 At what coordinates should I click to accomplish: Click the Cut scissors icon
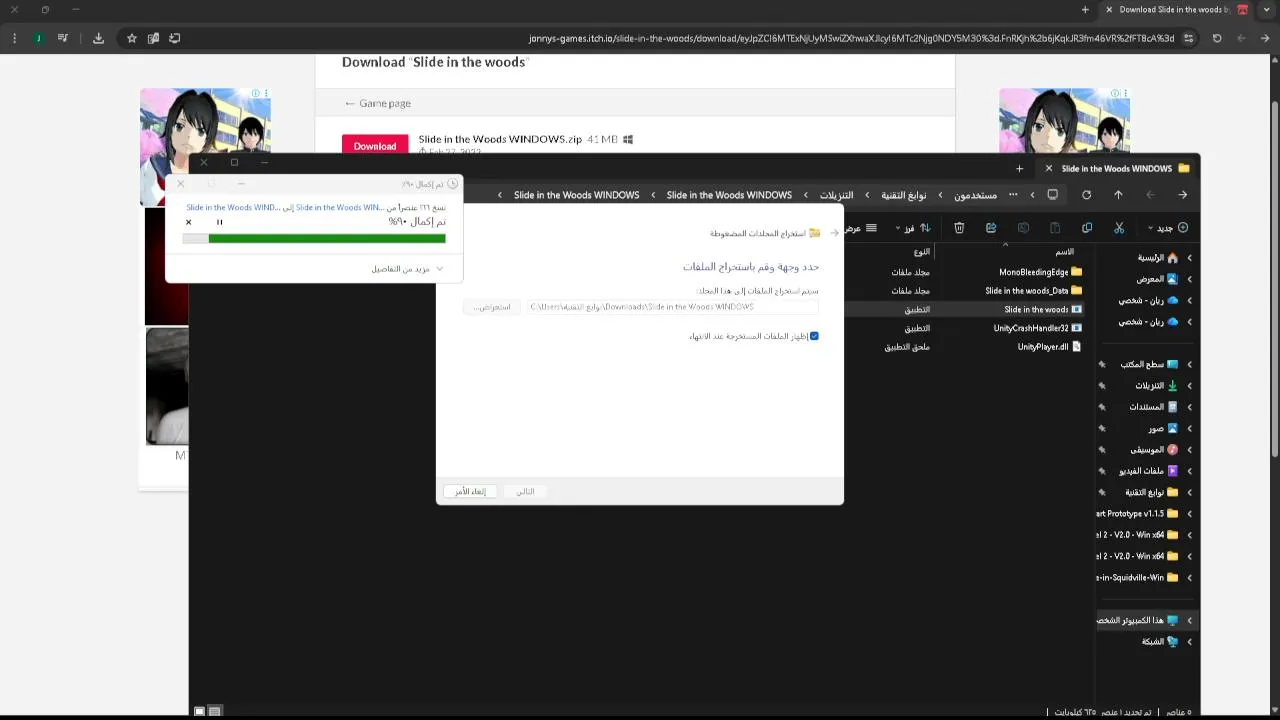[x=1119, y=228]
